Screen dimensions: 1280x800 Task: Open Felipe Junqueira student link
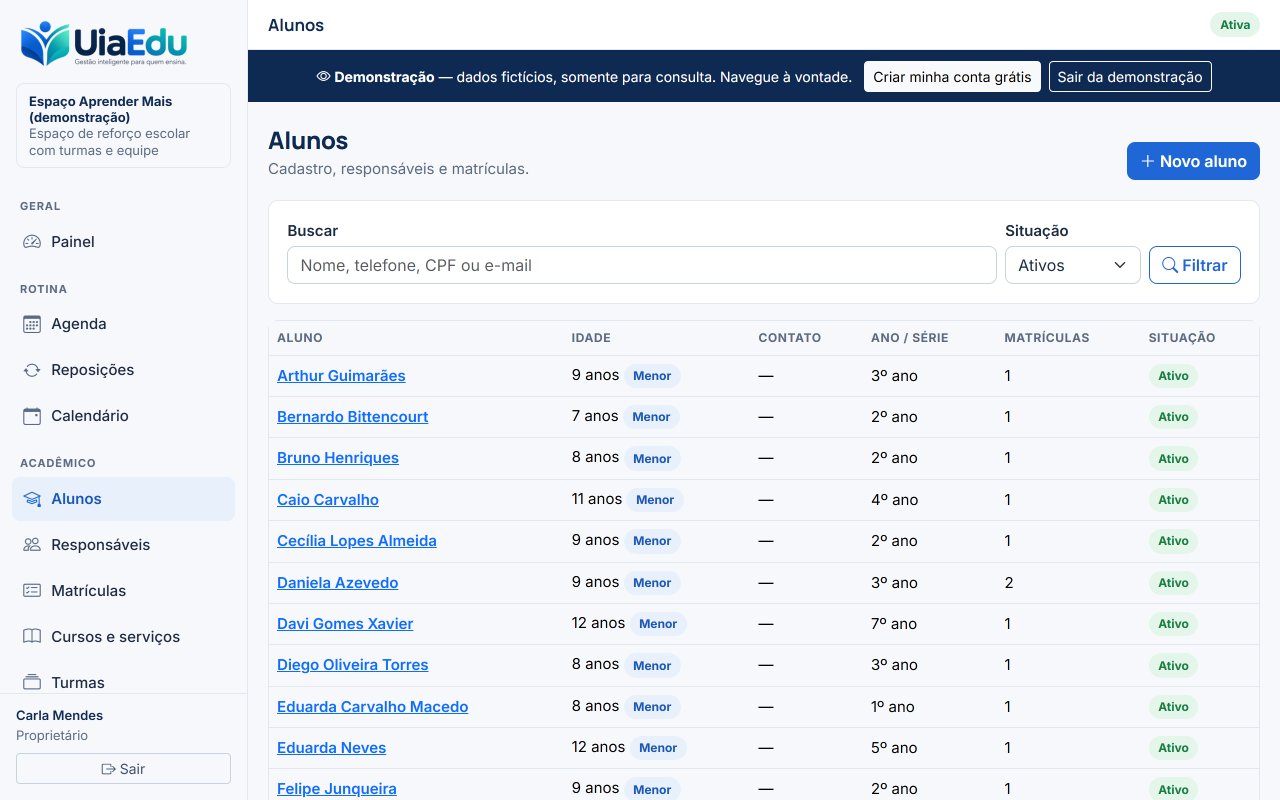click(337, 789)
